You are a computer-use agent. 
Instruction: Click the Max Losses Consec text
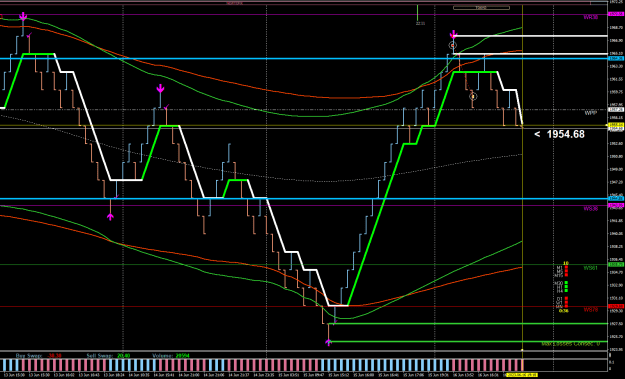(570, 344)
